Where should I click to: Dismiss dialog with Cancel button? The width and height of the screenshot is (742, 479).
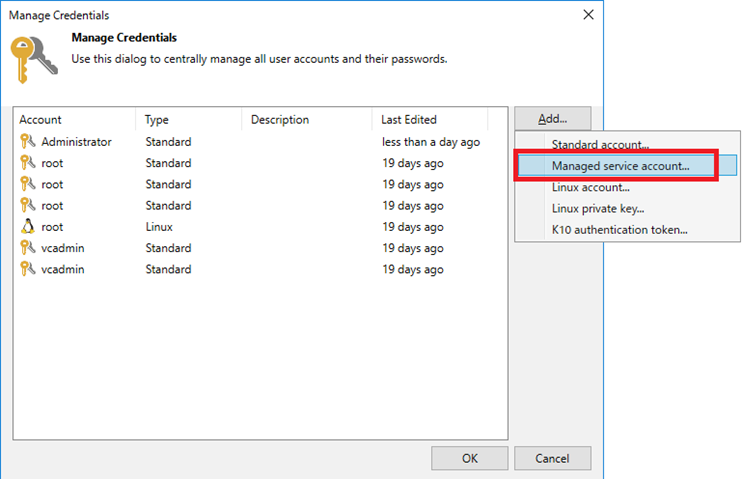click(552, 458)
